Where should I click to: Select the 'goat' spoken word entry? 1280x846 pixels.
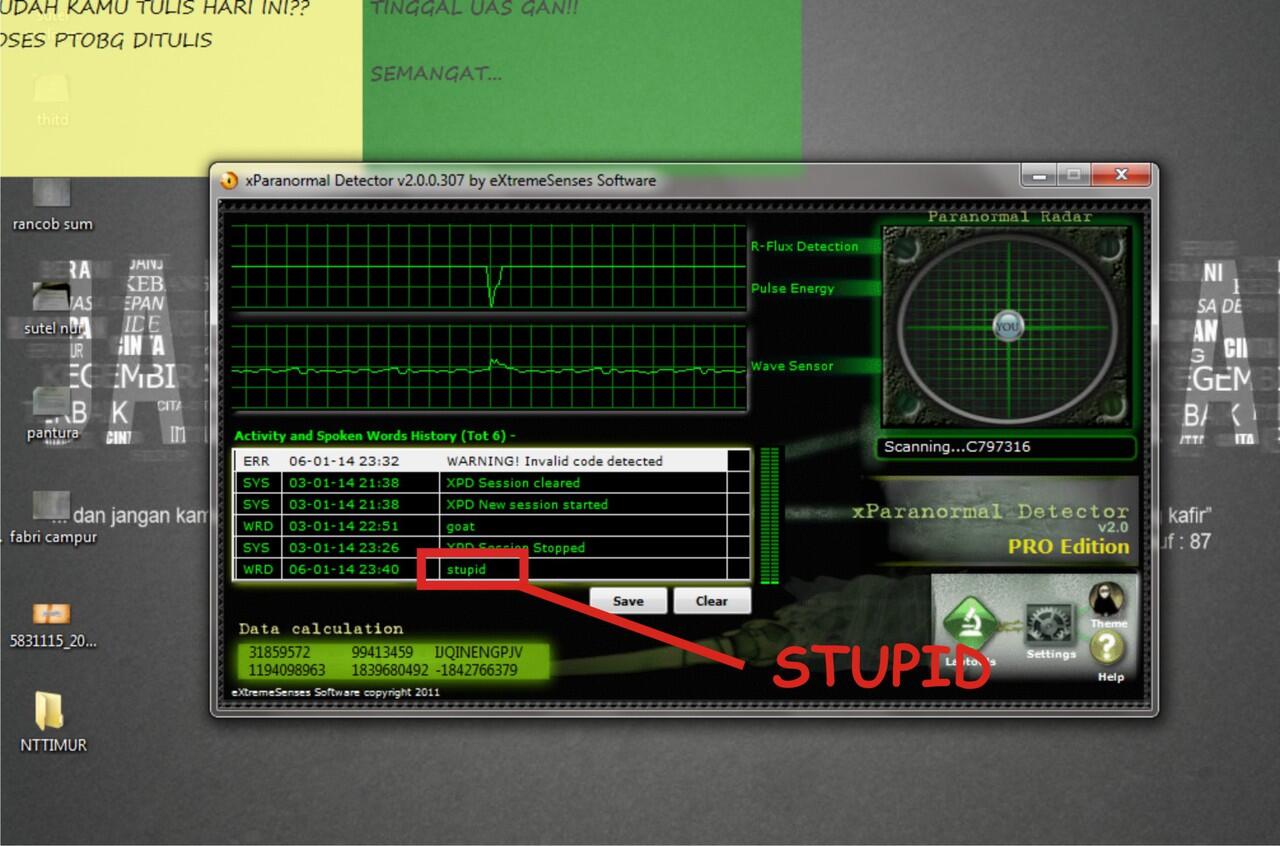491,526
